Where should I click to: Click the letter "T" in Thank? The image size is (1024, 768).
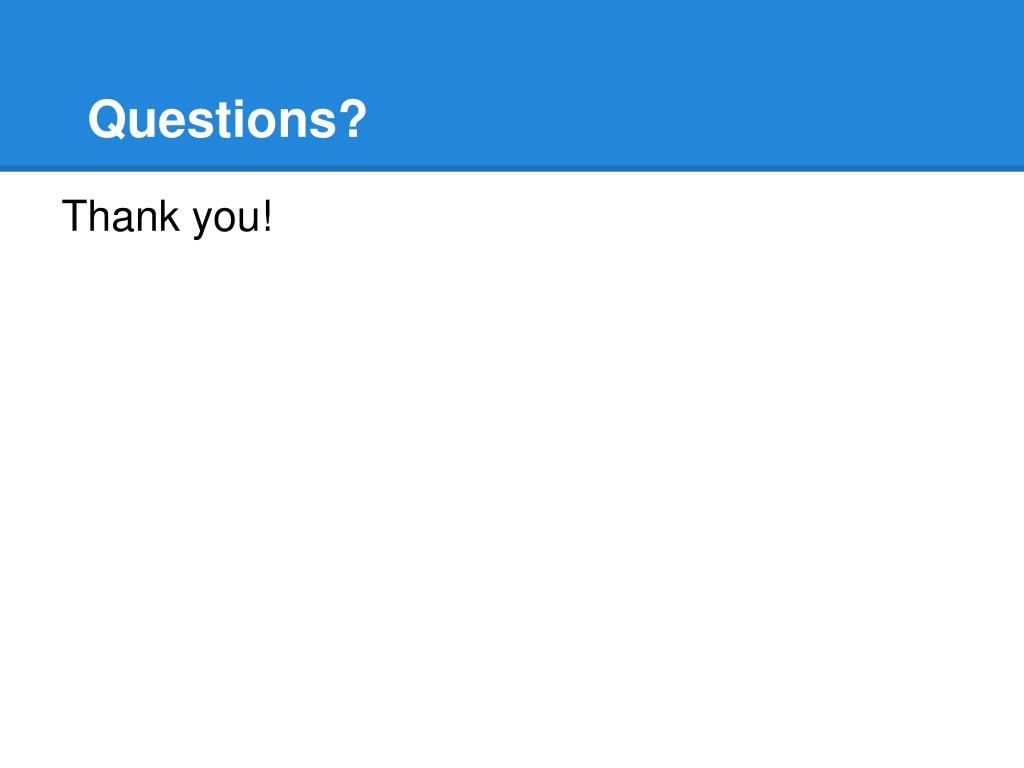(74, 216)
